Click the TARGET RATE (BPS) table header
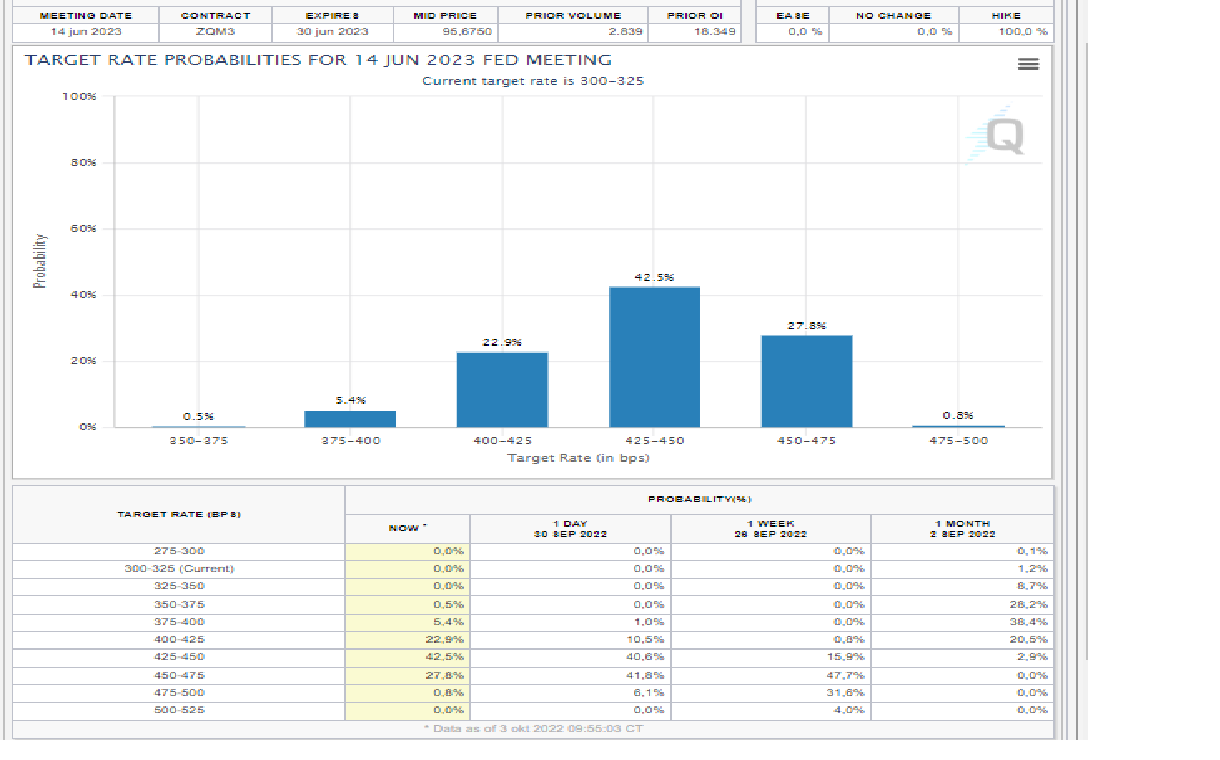 click(x=179, y=514)
